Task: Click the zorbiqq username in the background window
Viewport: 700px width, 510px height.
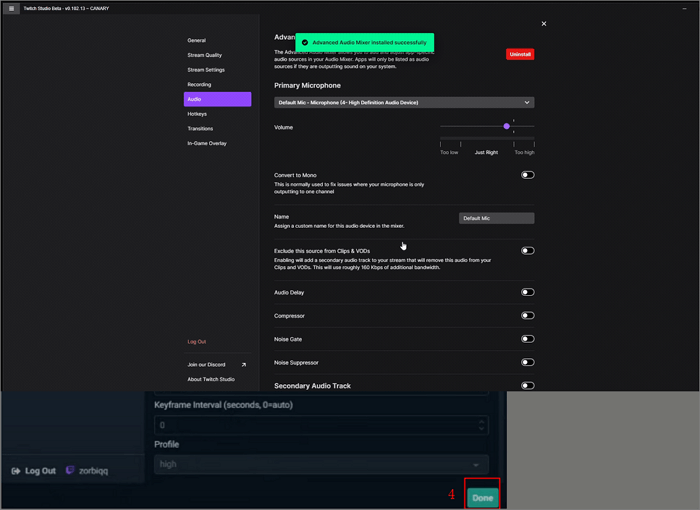Action: point(93,471)
